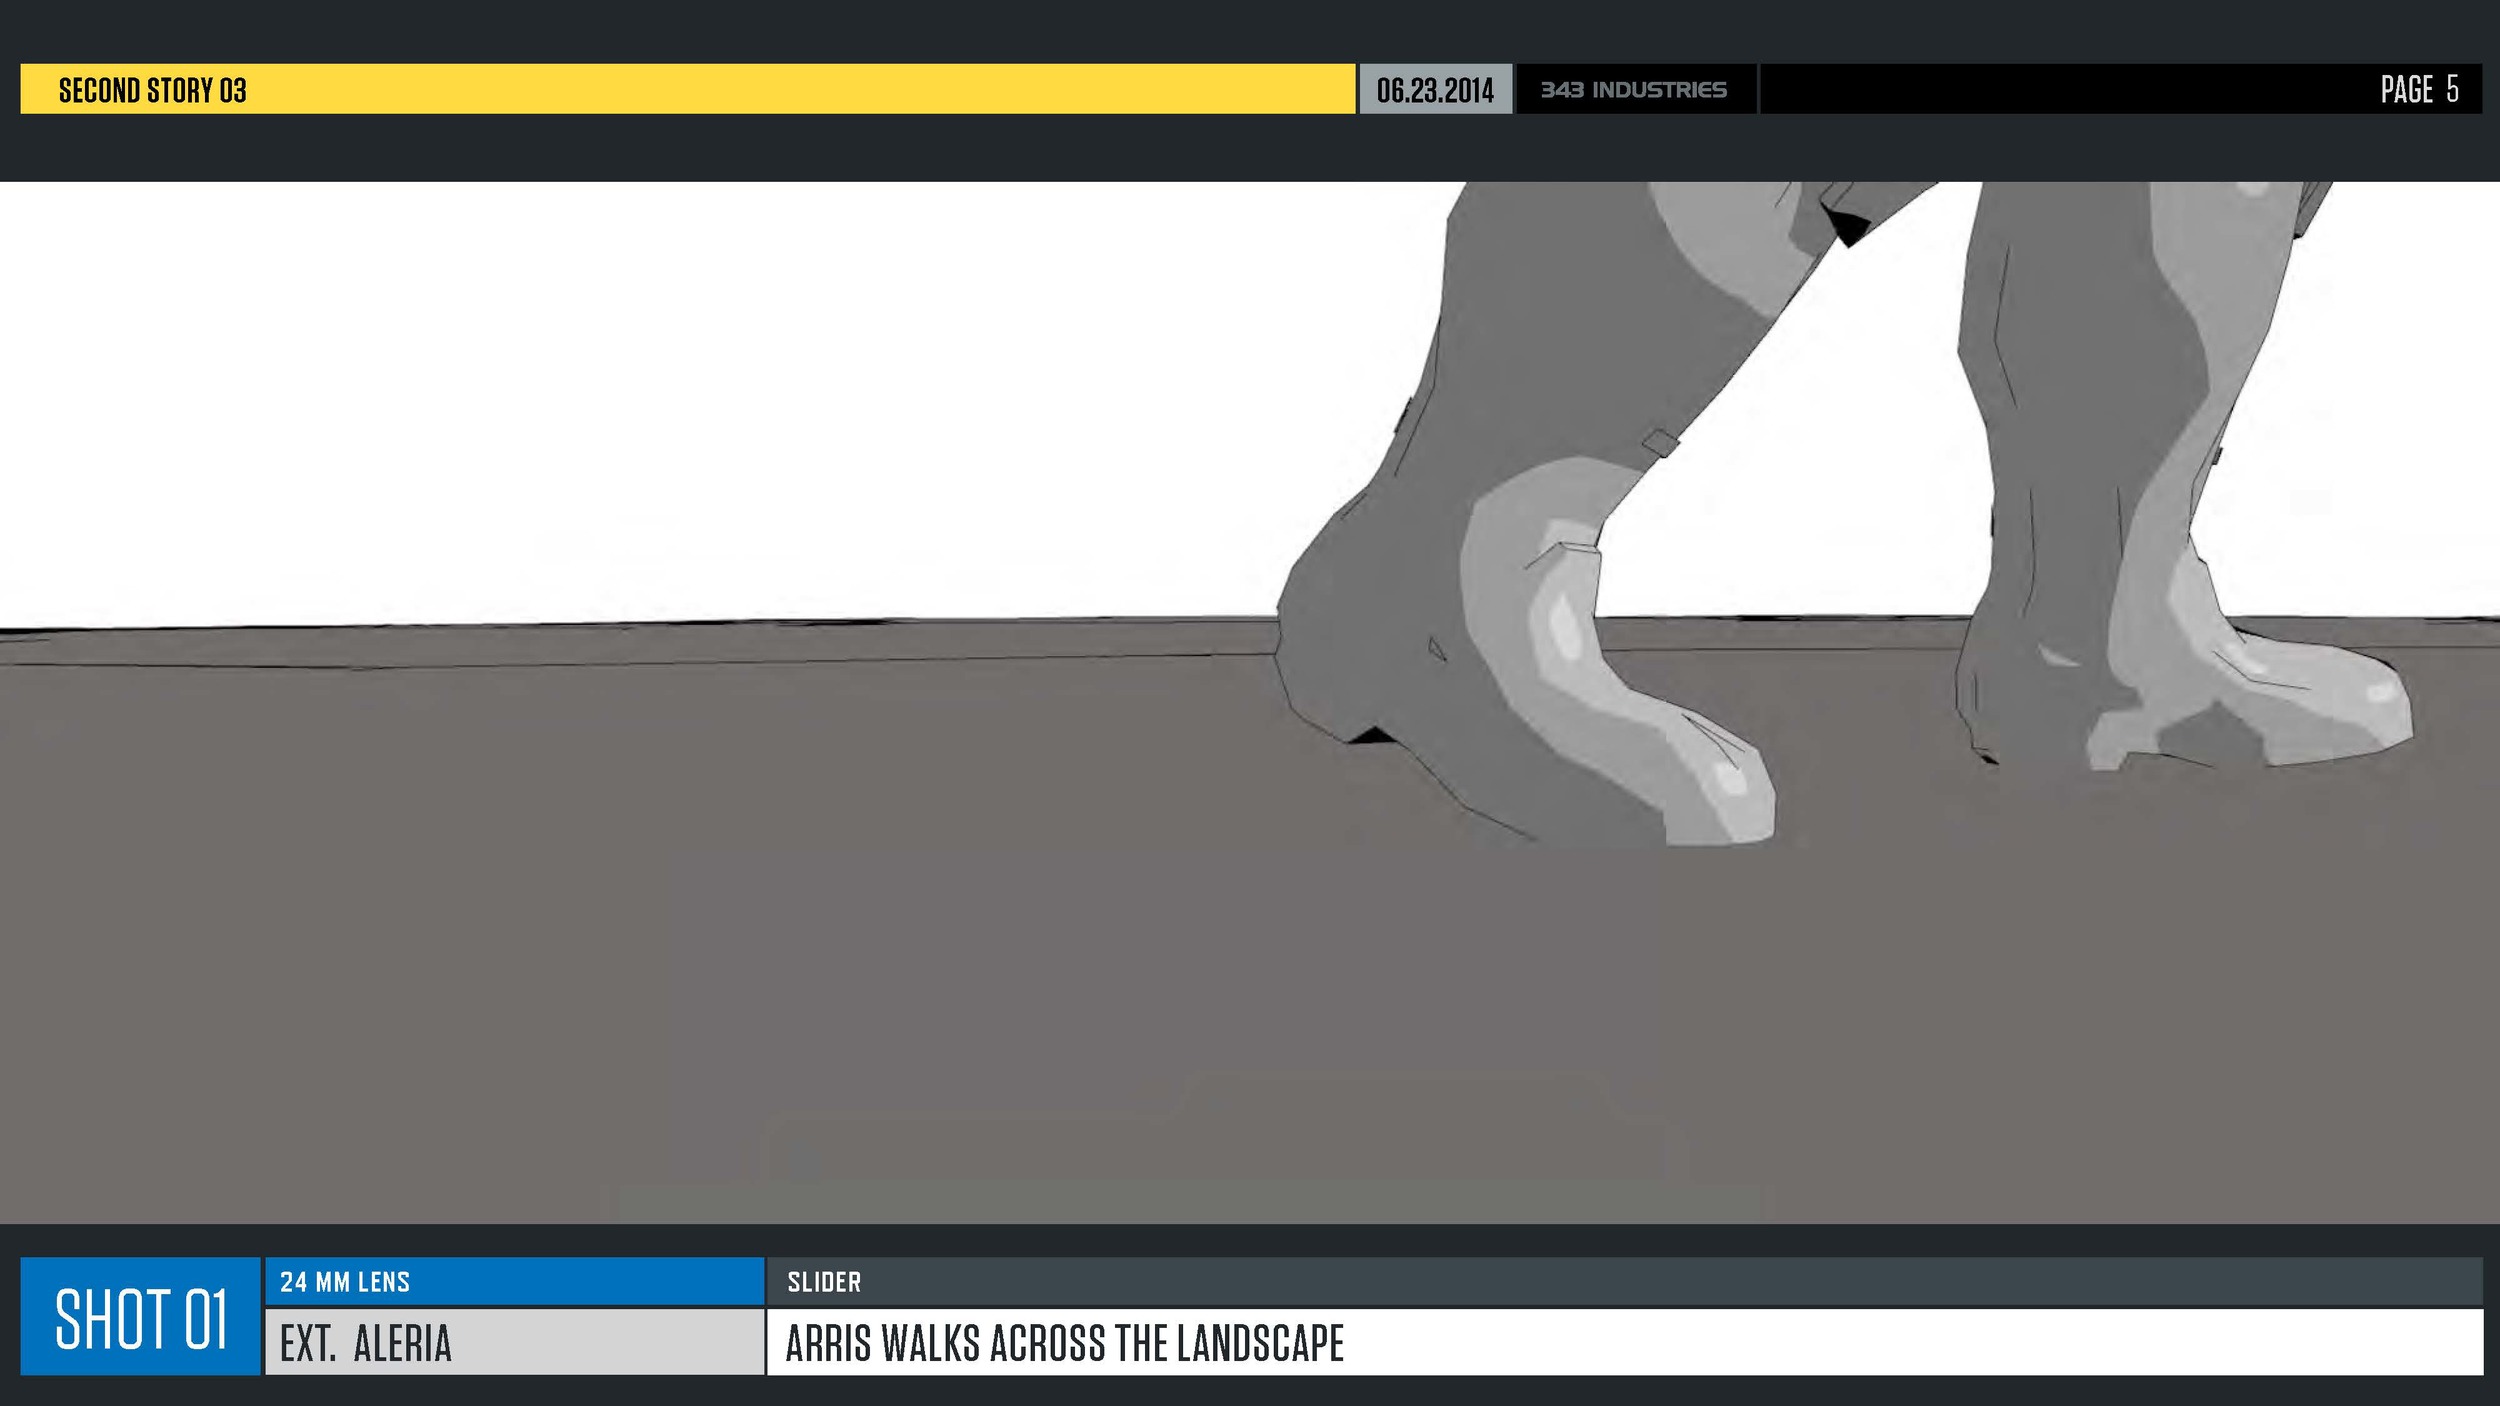Click the 'SLIDER' camera move label
Viewport: 2500px width, 1406px height.
(824, 1282)
